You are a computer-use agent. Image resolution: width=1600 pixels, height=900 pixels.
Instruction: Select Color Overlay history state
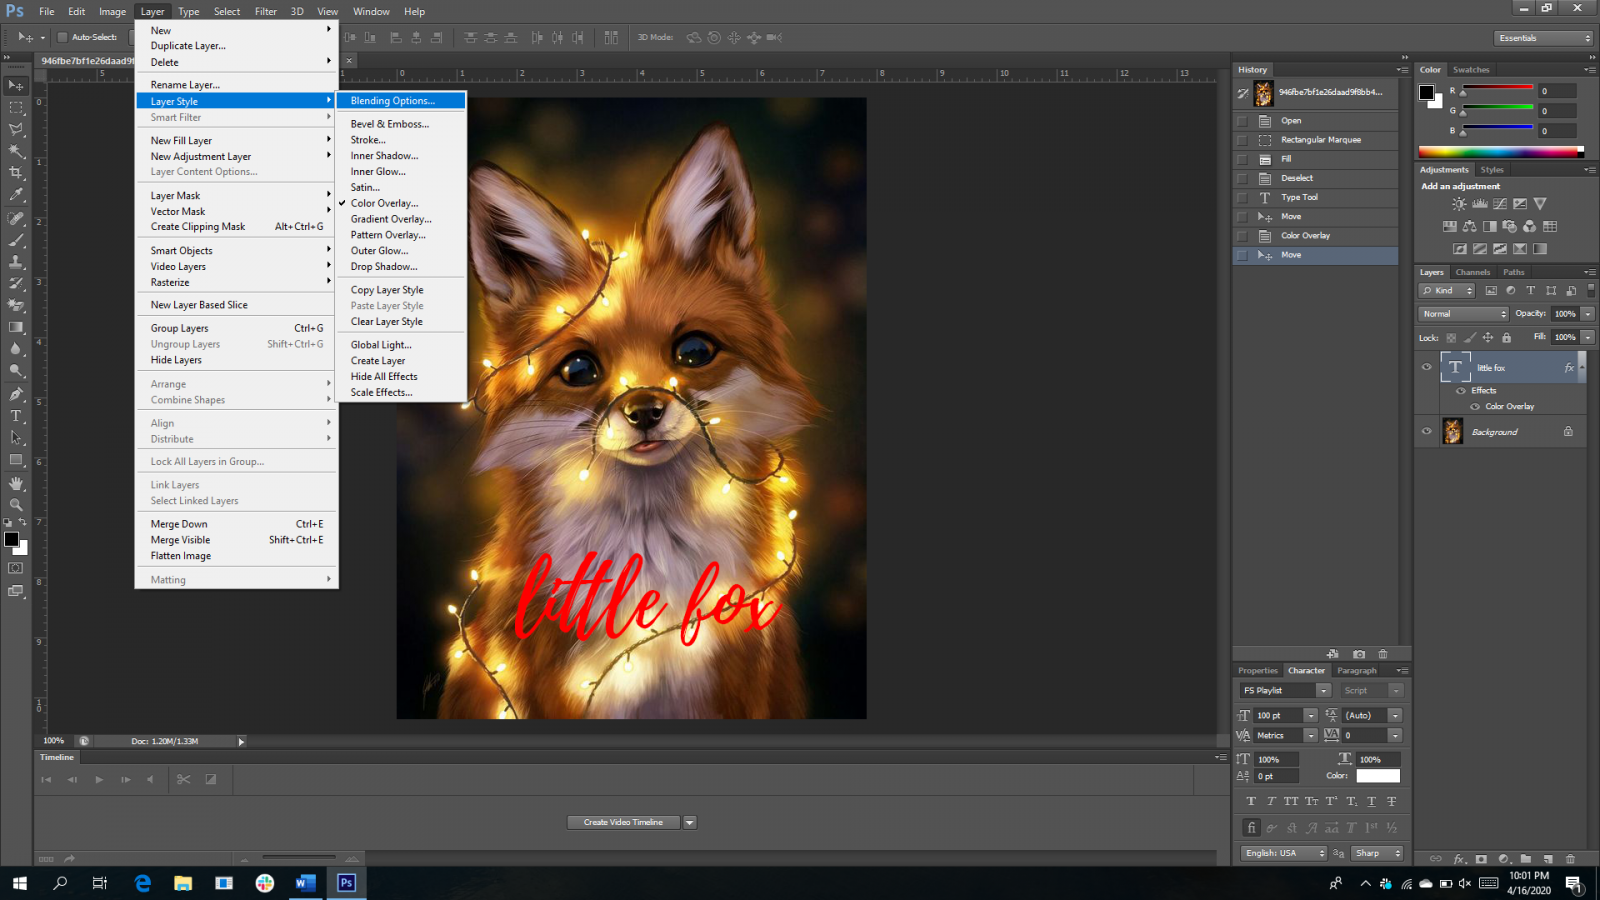click(1305, 236)
